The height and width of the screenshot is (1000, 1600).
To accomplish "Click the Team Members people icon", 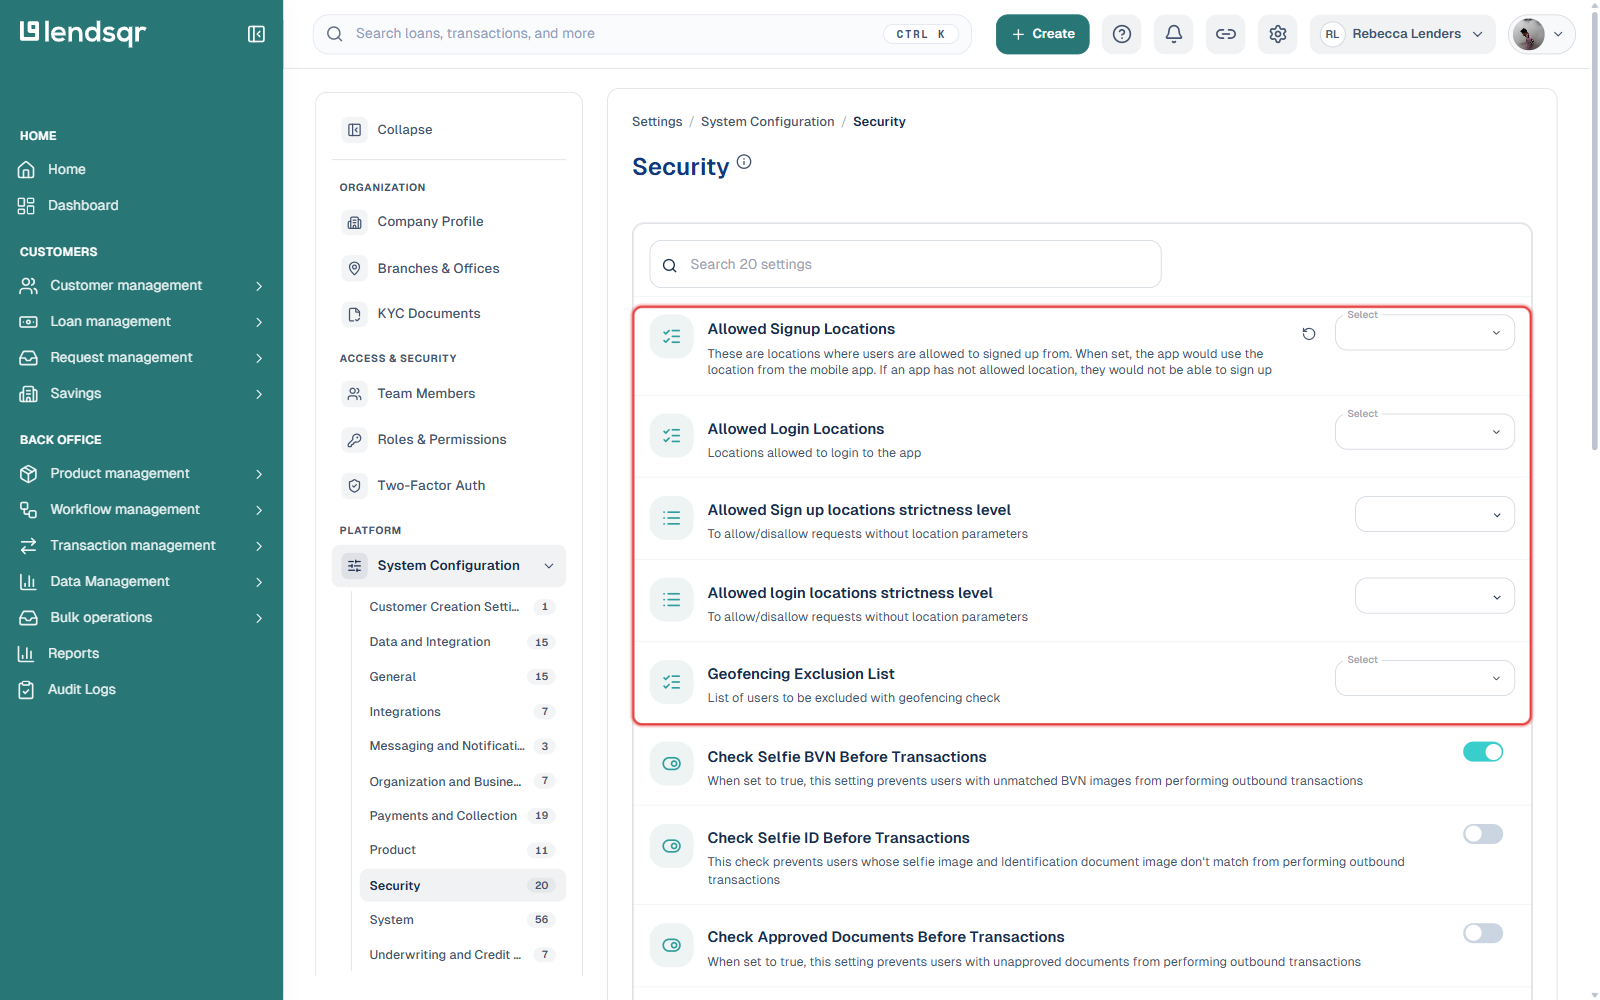I will pos(355,394).
